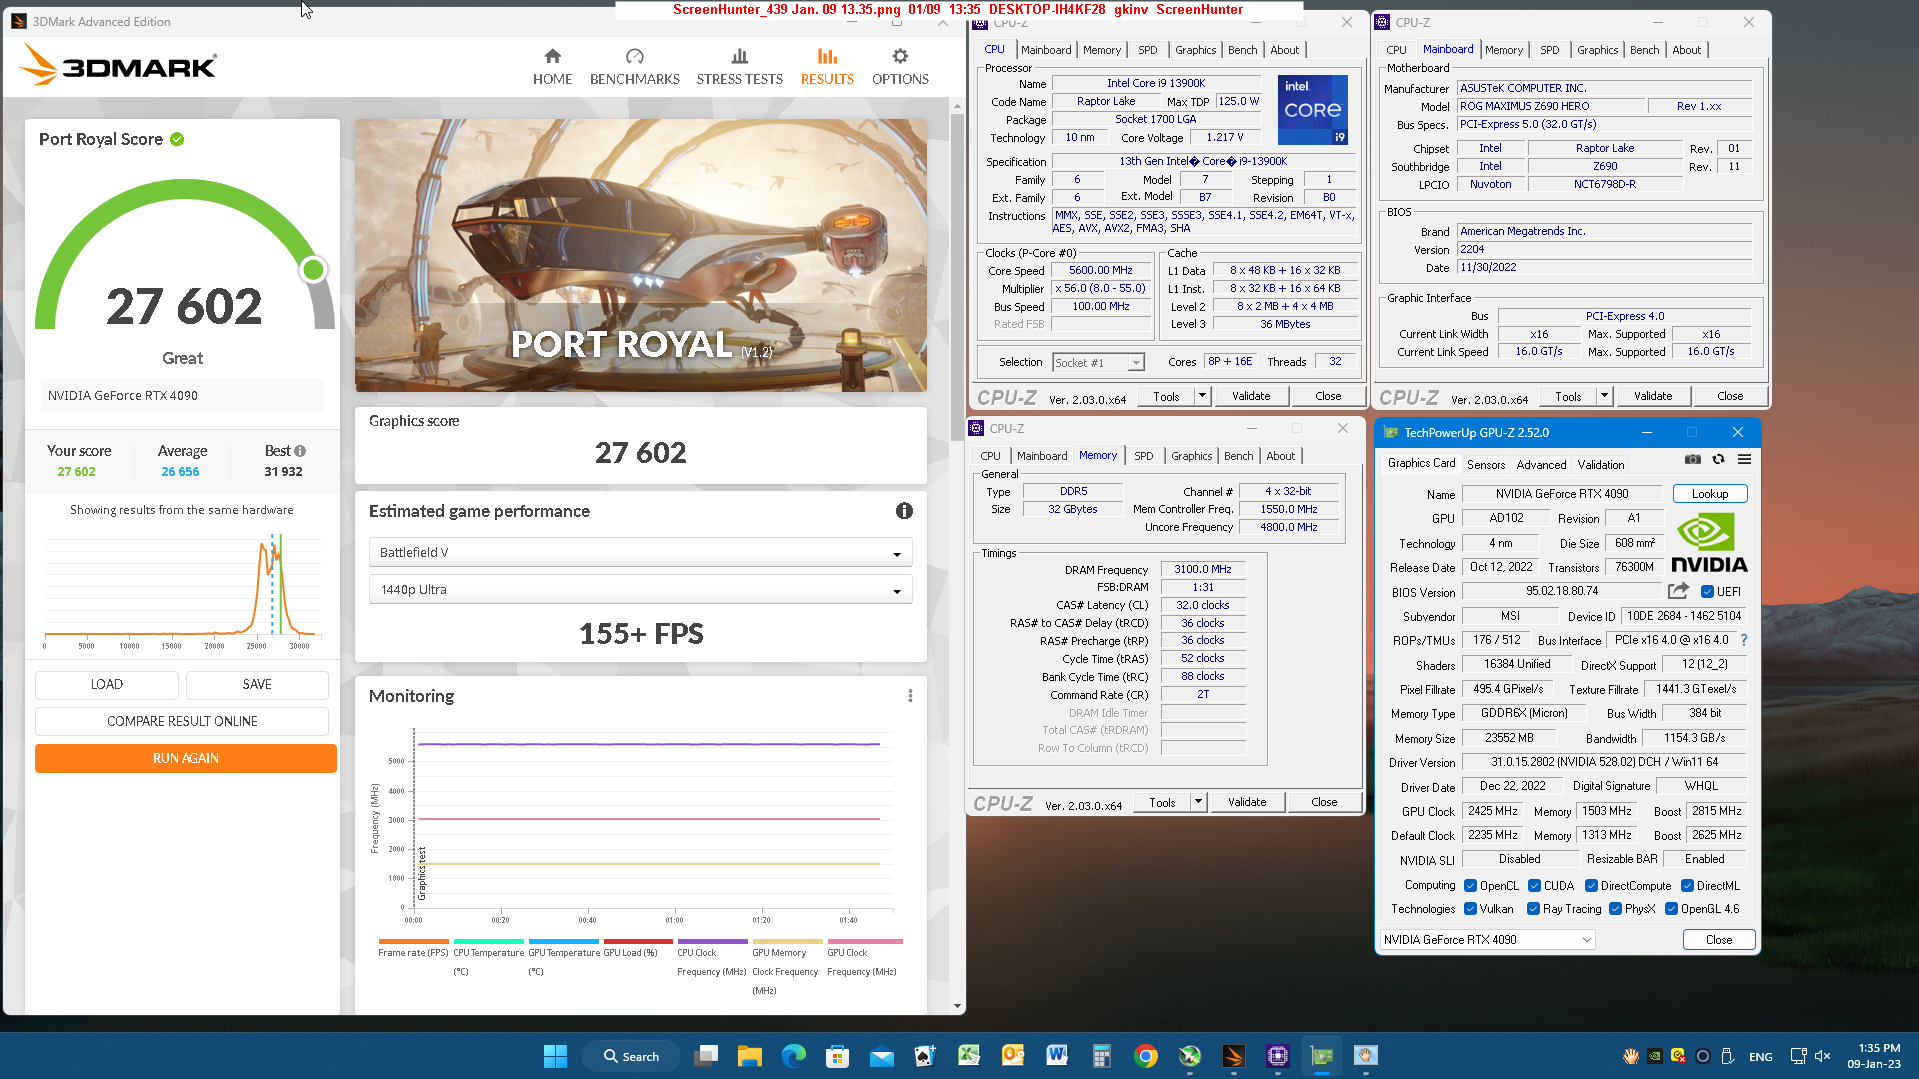
Task: Refresh GPU-Z data with refresh icon
Action: tap(1718, 459)
